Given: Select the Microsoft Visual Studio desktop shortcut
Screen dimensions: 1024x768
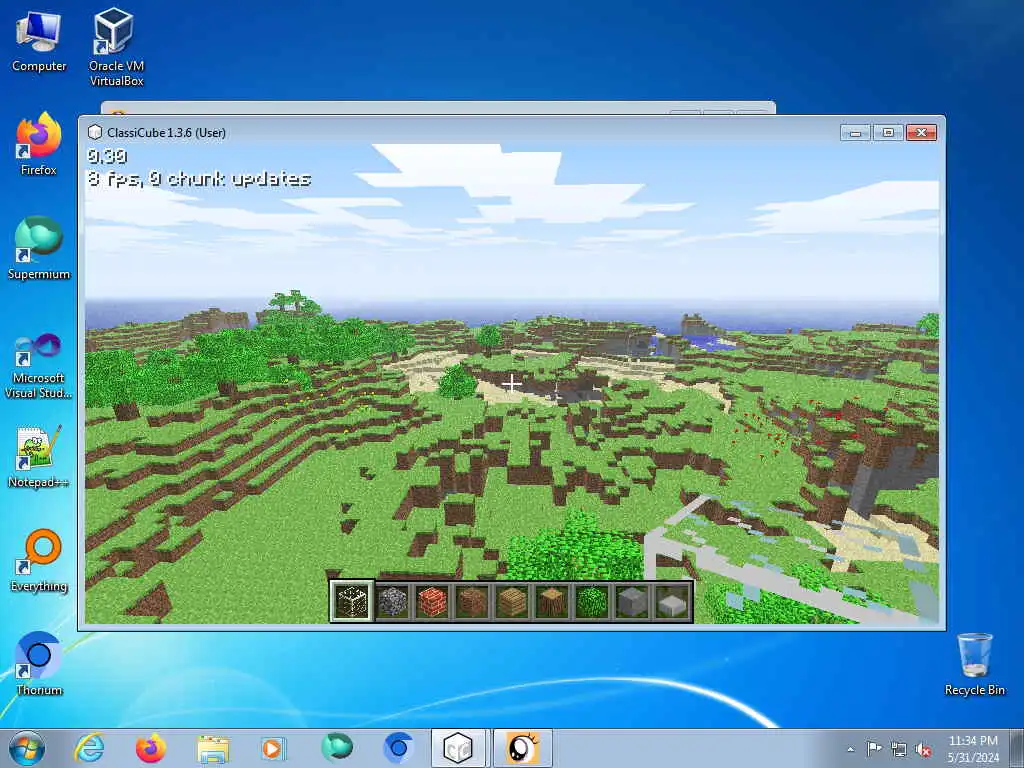Looking at the screenshot, I should (x=39, y=366).
